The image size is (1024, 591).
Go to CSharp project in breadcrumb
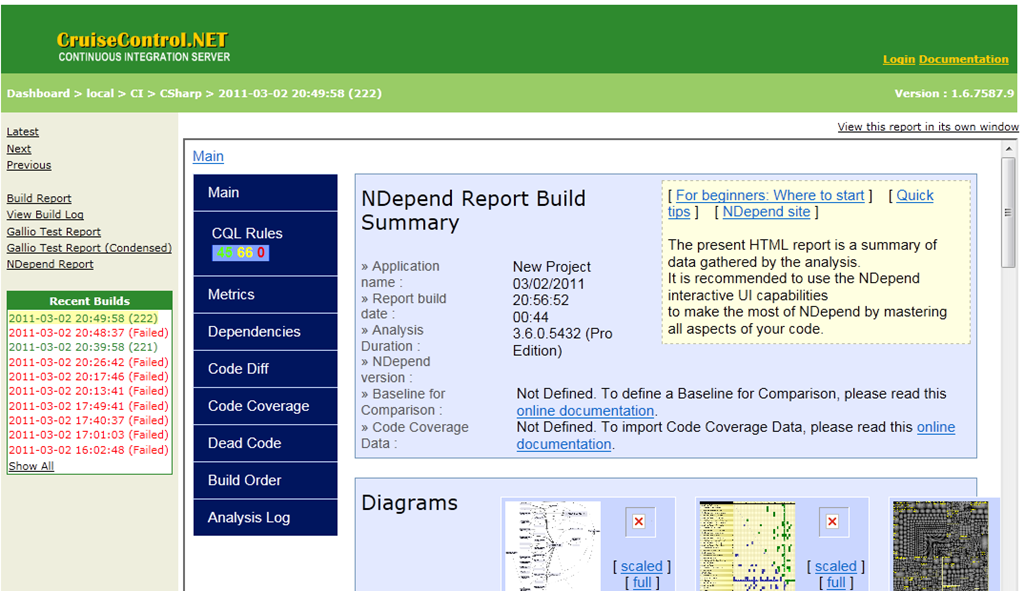tap(181, 93)
